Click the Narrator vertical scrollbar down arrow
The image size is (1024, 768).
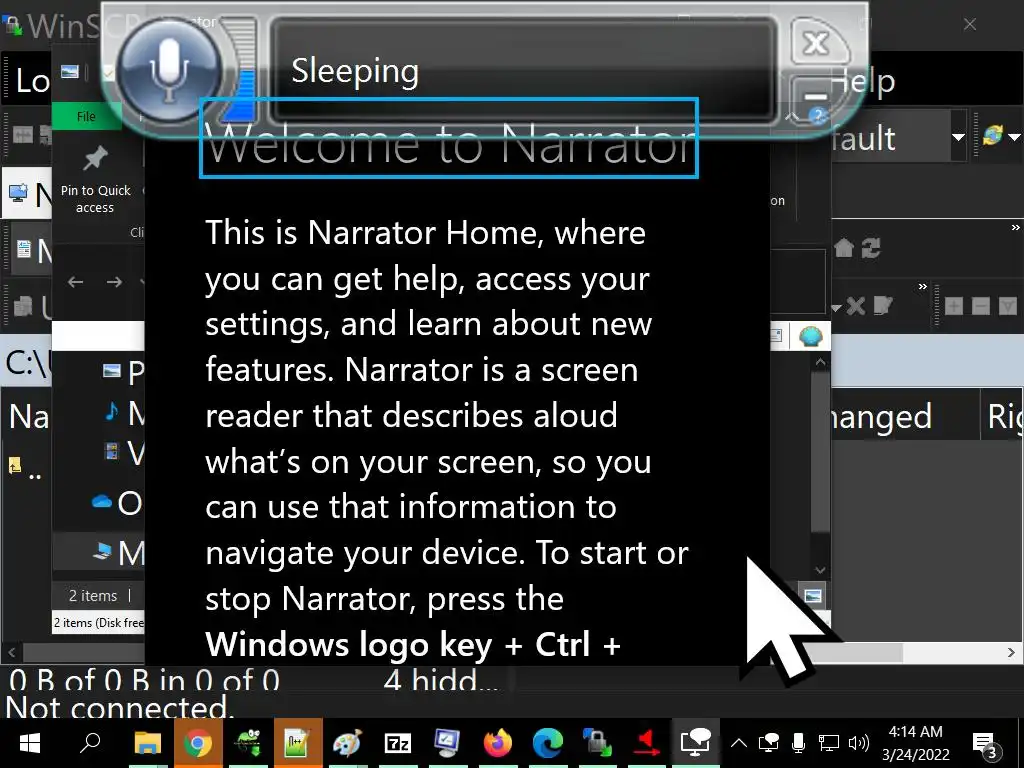820,570
